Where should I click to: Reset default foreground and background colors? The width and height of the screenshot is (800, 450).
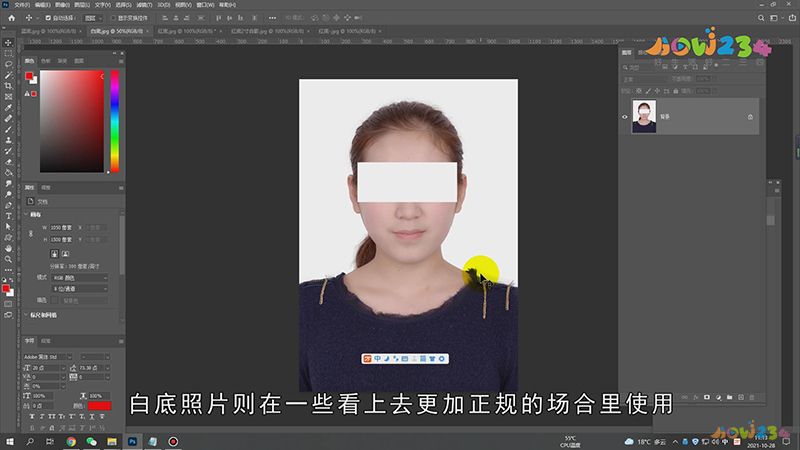pos(4,281)
